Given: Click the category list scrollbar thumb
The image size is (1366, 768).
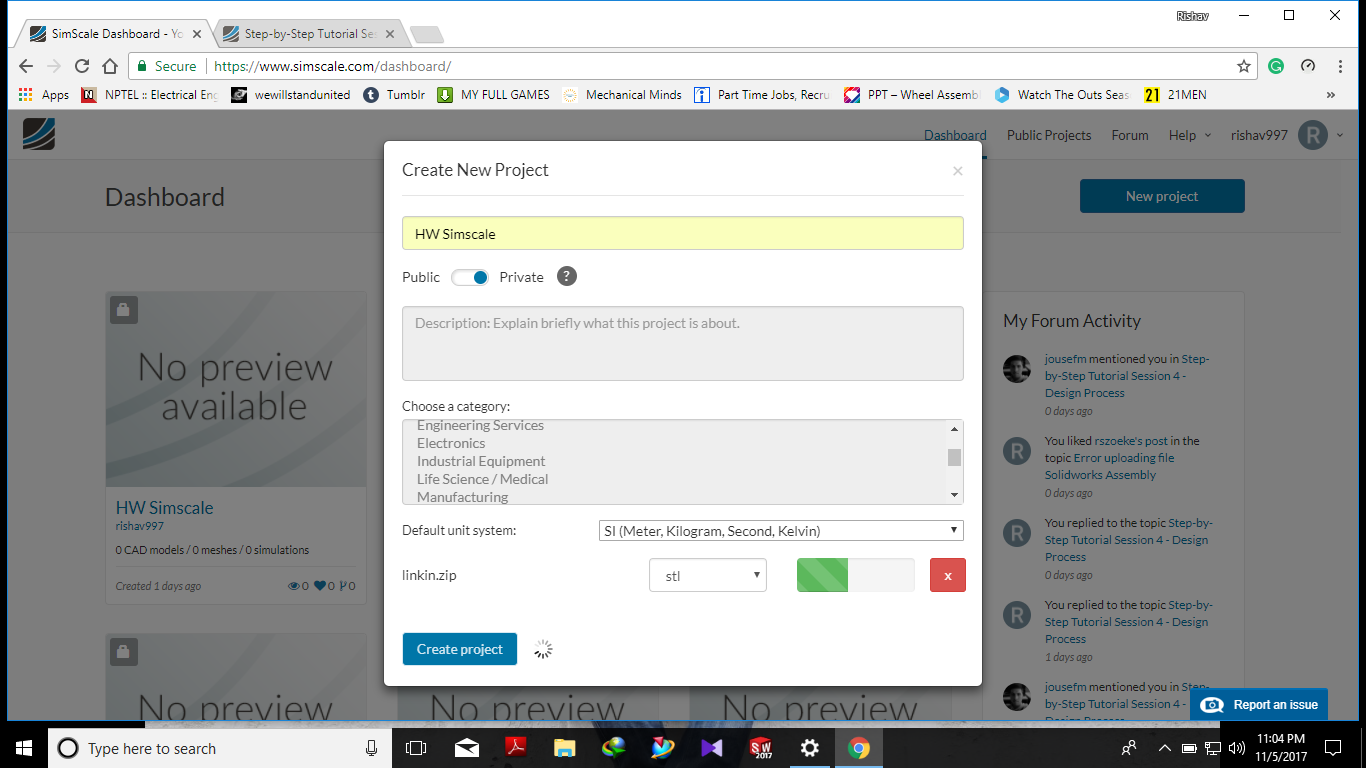Looking at the screenshot, I should [x=955, y=458].
